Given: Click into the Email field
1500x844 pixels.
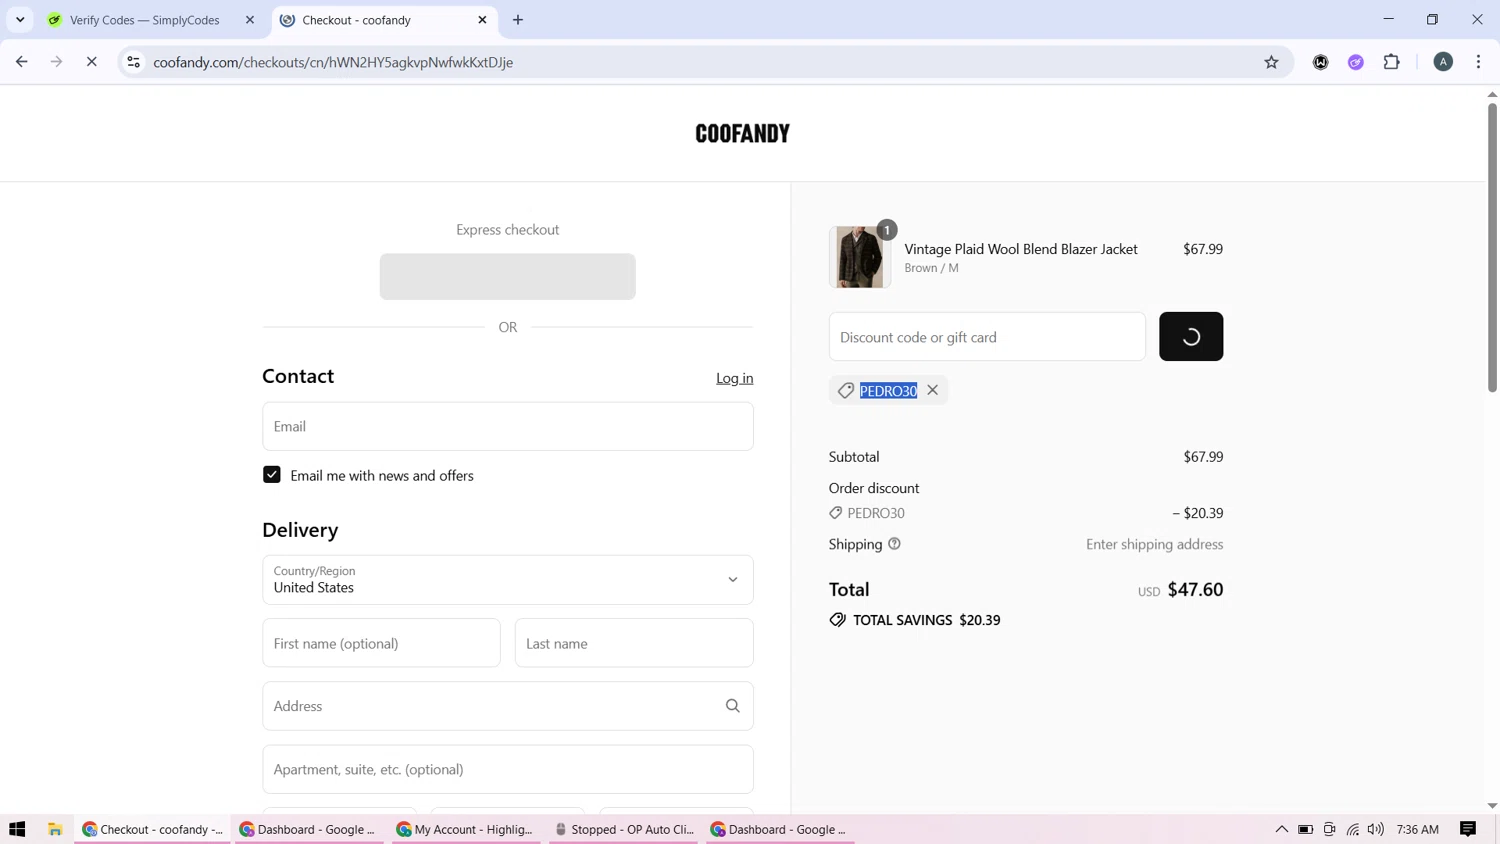Looking at the screenshot, I should (508, 426).
